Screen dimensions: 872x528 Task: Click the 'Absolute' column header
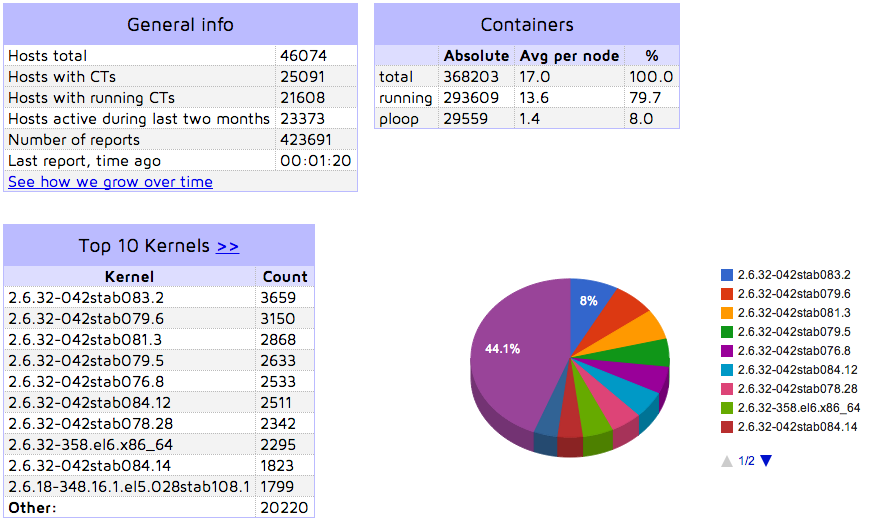coord(477,56)
